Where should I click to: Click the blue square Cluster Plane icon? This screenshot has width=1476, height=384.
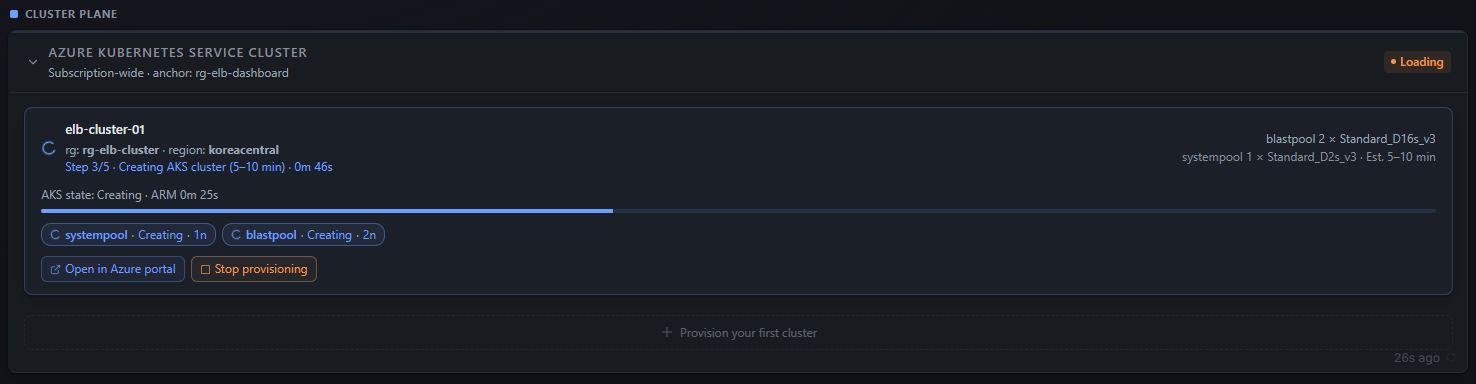pos(14,14)
